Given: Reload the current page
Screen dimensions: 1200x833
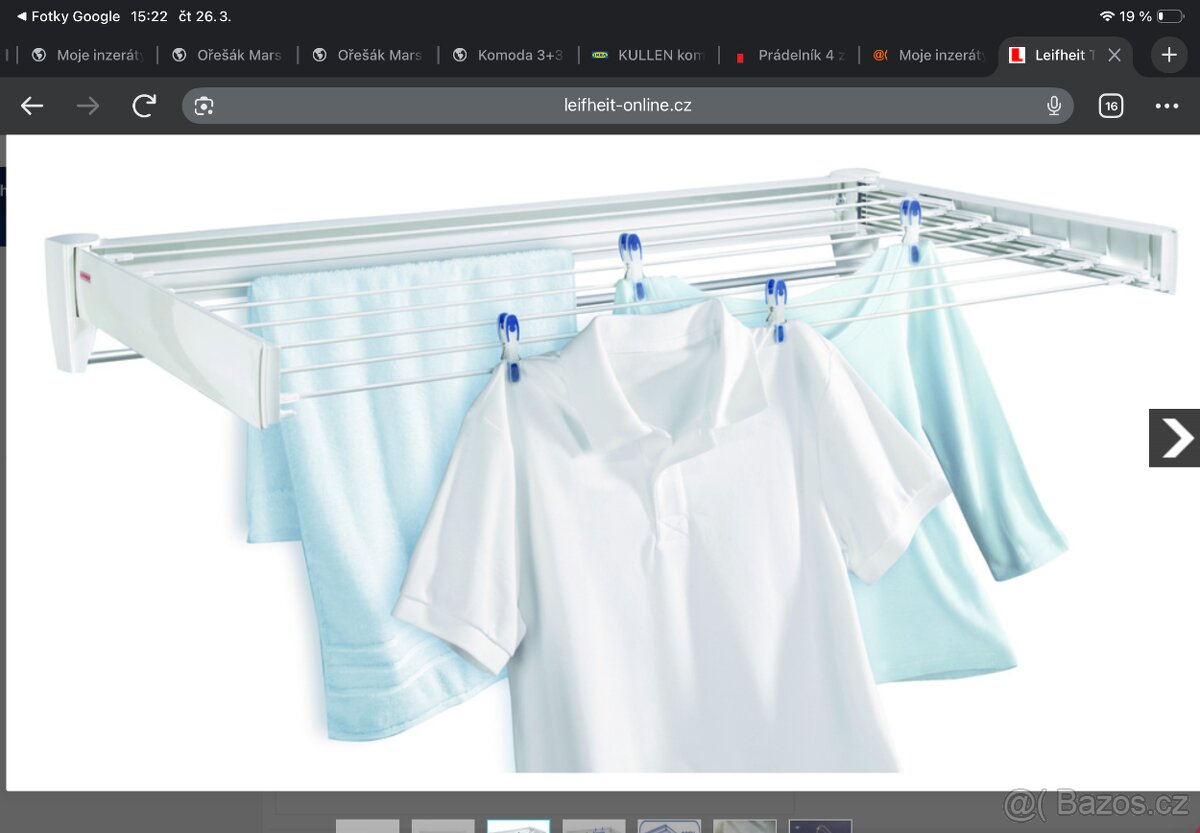Looking at the screenshot, I should point(144,106).
